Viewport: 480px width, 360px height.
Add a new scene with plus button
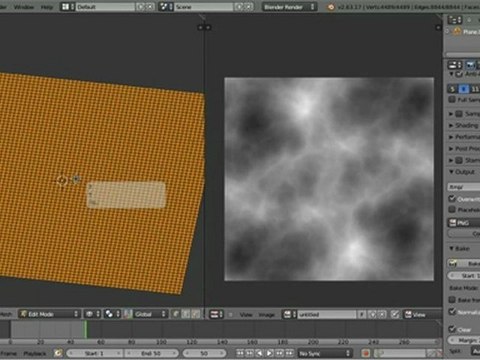[x=239, y=7]
